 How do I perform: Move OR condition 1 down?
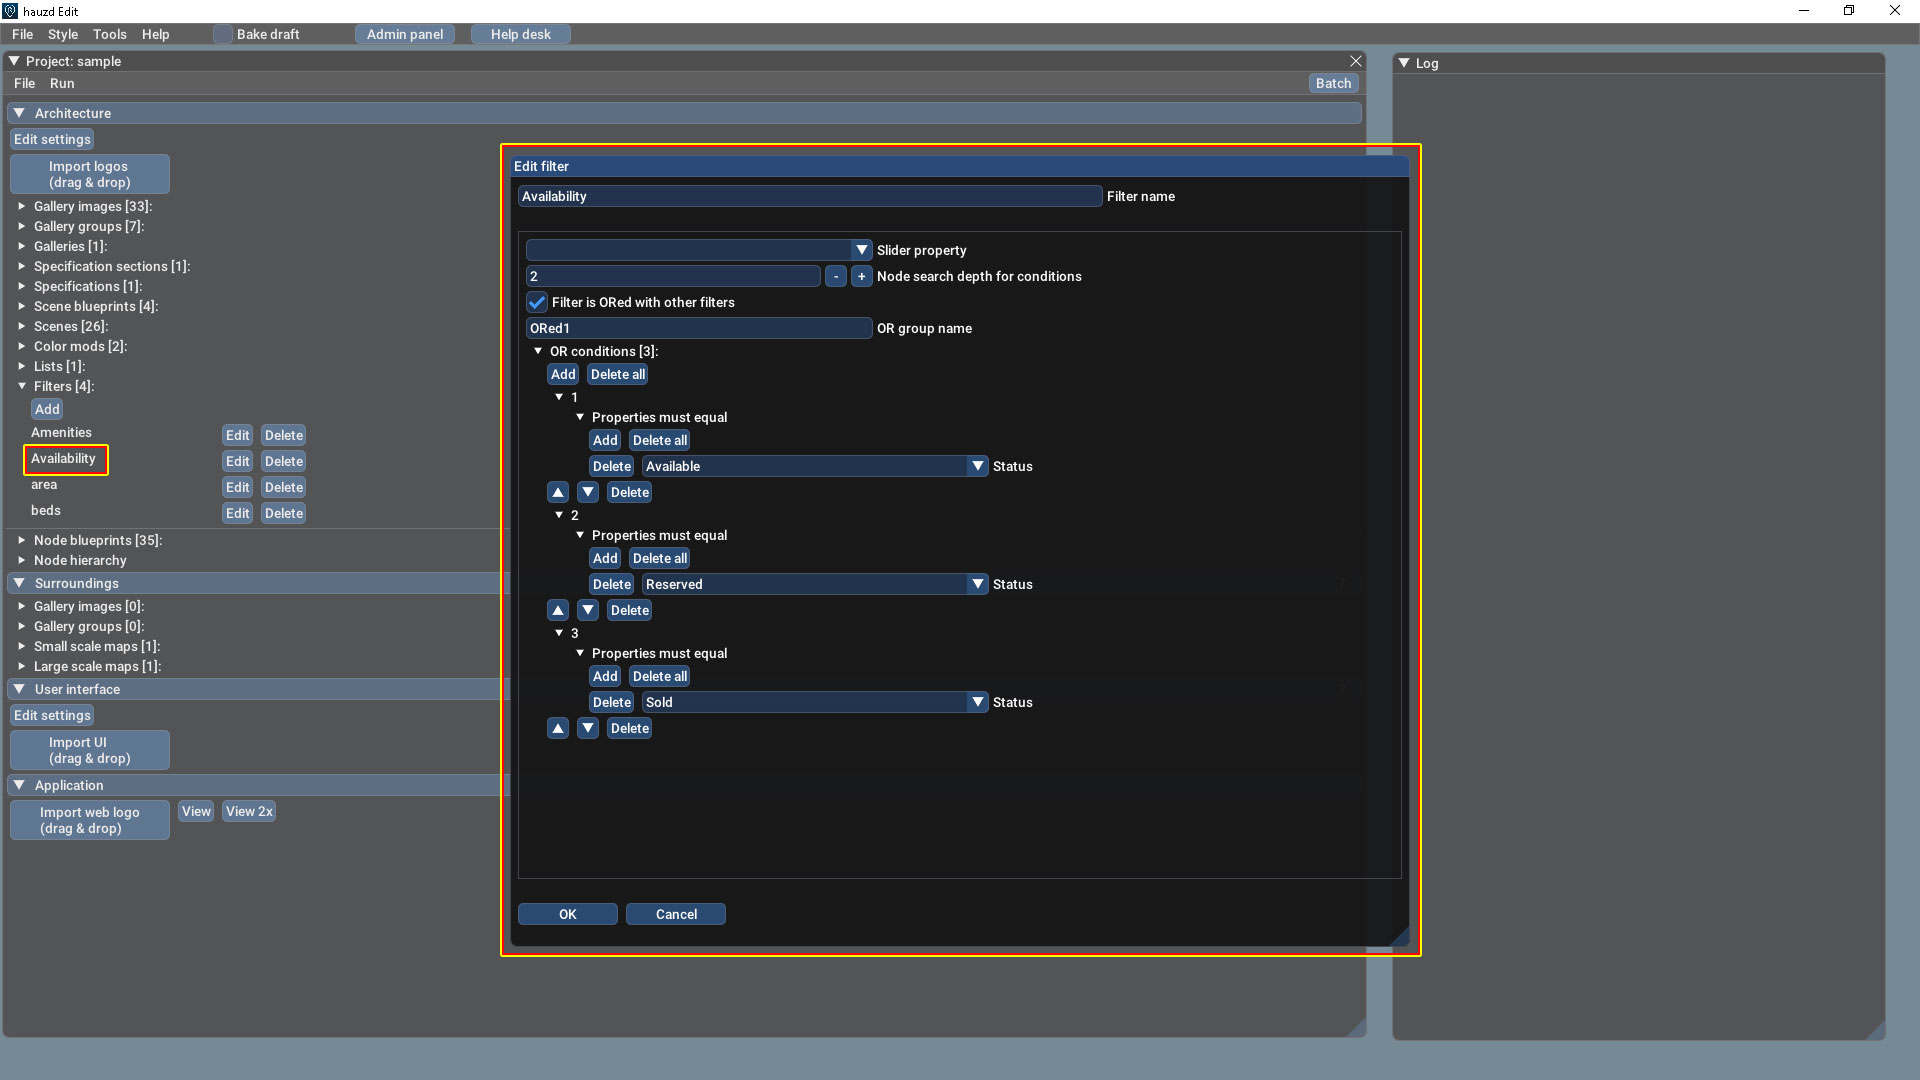588,492
